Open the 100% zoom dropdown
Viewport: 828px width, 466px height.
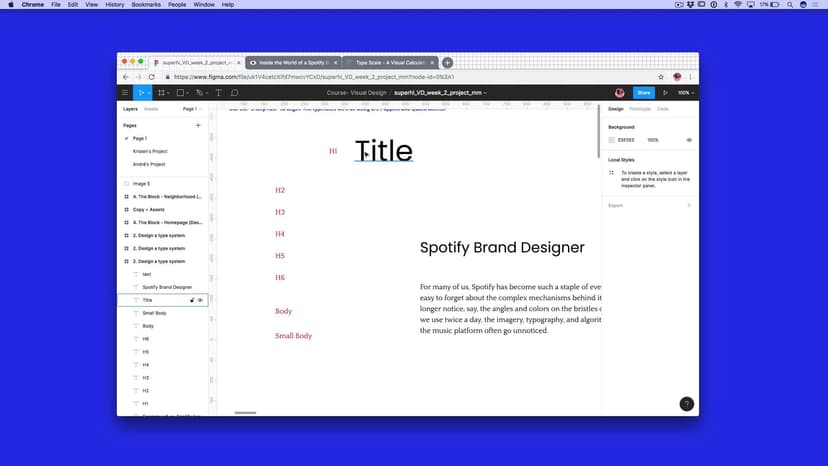[685, 92]
